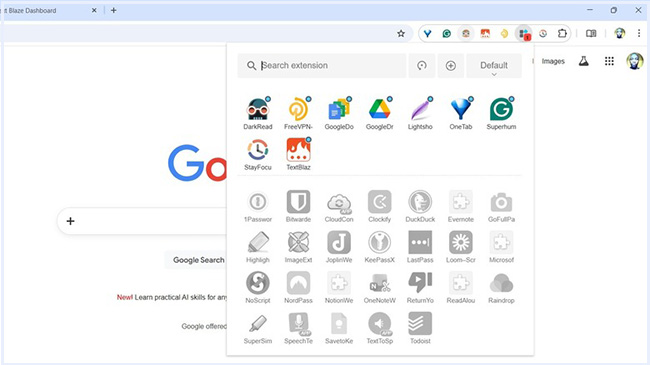The width and height of the screenshot is (650, 365).
Task: Open a new tab with plus button
Action: tap(114, 10)
